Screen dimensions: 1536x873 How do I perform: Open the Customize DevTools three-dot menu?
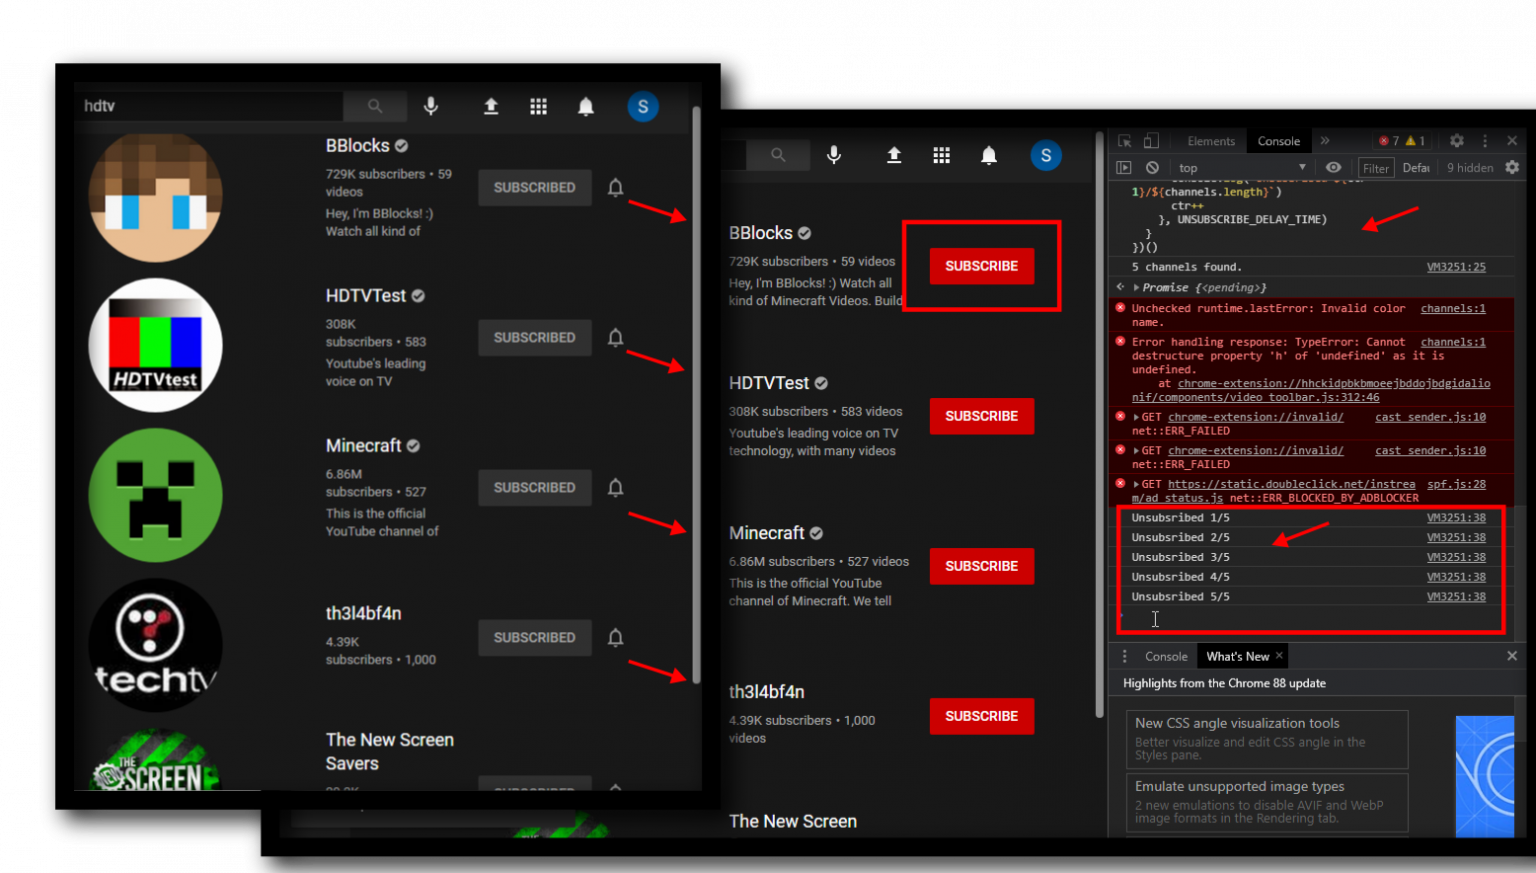[x=1485, y=140]
